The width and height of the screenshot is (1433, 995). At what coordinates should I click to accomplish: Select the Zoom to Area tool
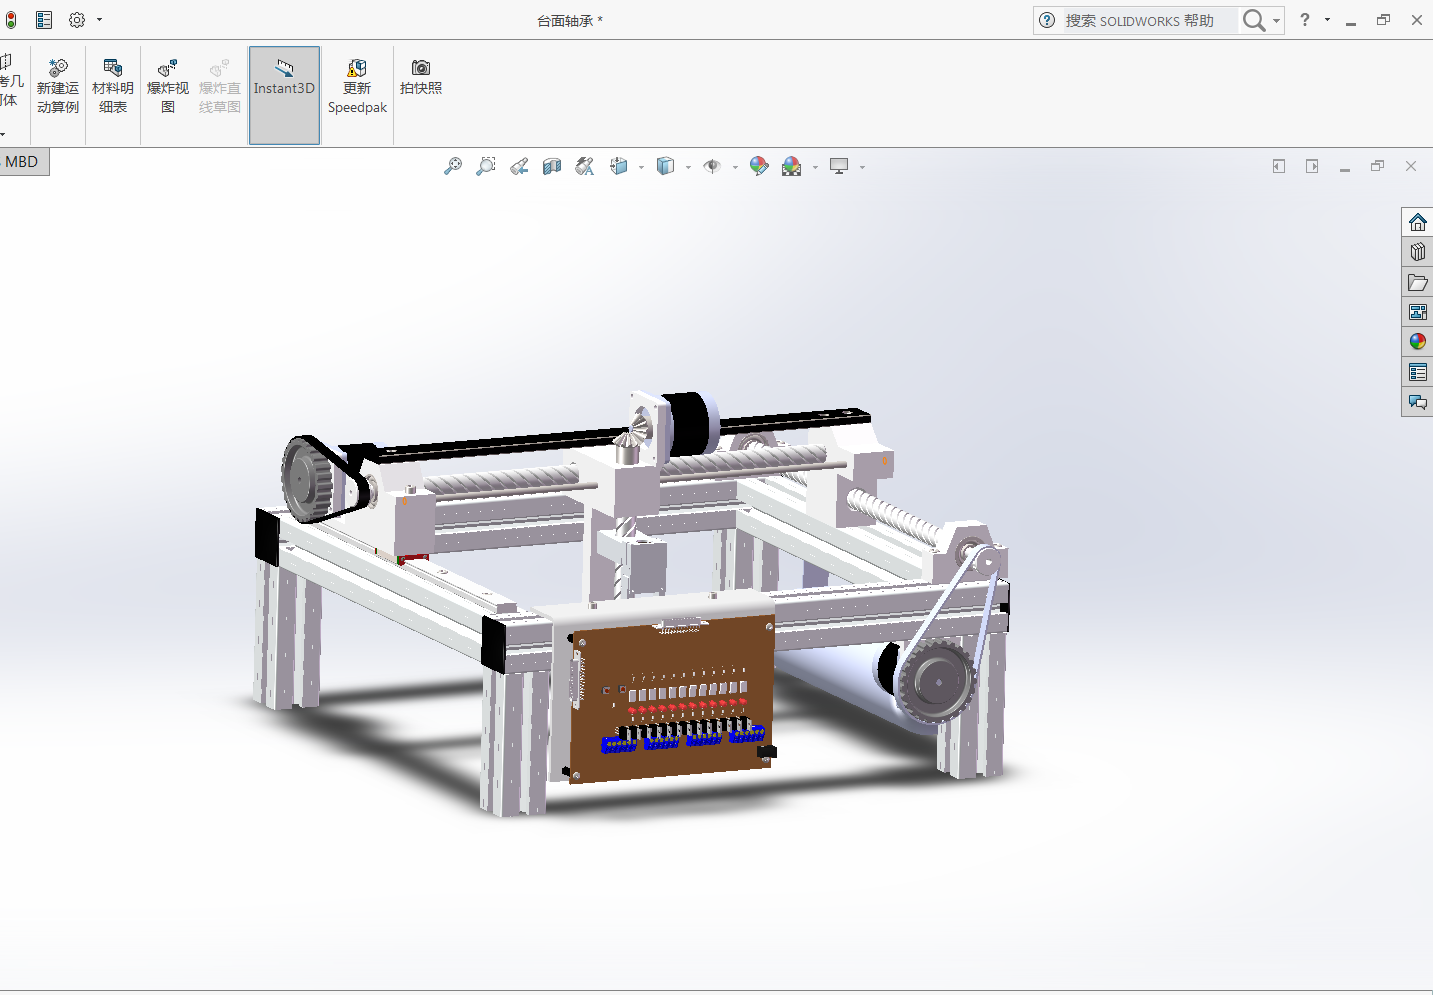pos(486,166)
